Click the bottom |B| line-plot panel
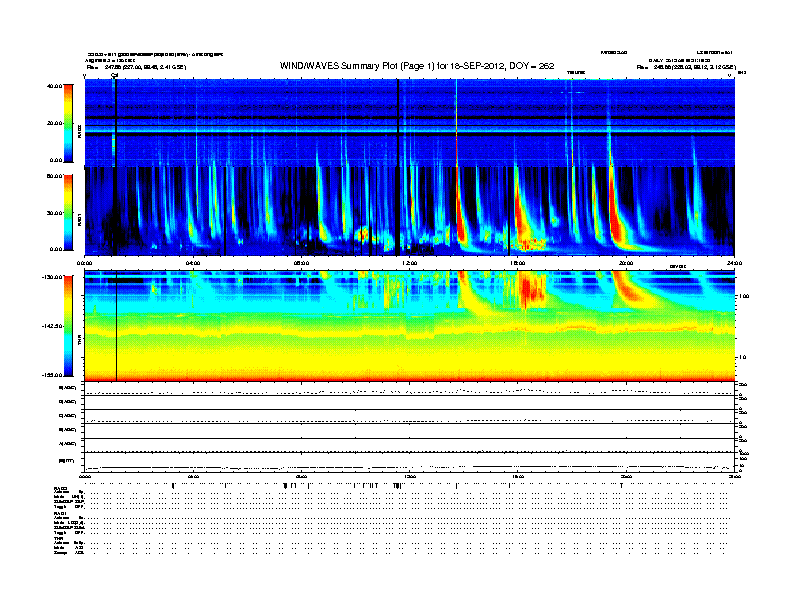The width and height of the screenshot is (792, 612). pyautogui.click(x=410, y=462)
